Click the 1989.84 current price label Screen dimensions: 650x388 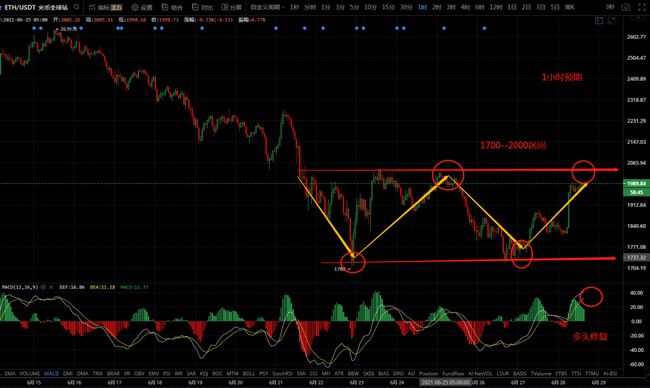tap(636, 184)
